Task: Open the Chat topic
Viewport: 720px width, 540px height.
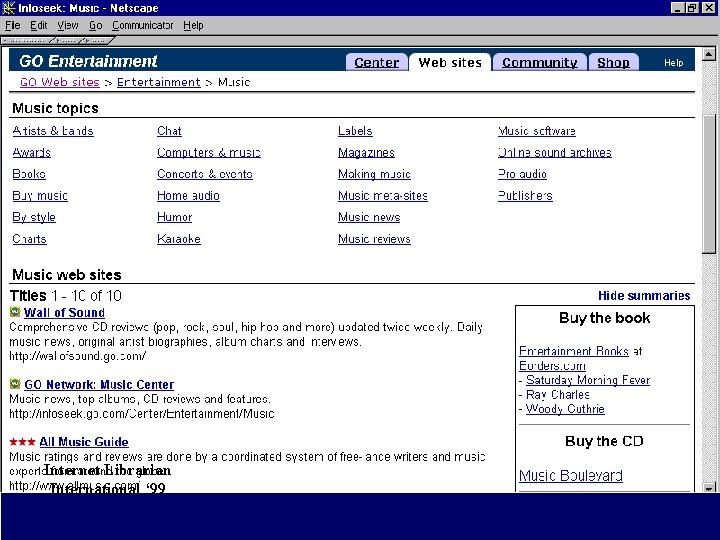Action: 169,131
